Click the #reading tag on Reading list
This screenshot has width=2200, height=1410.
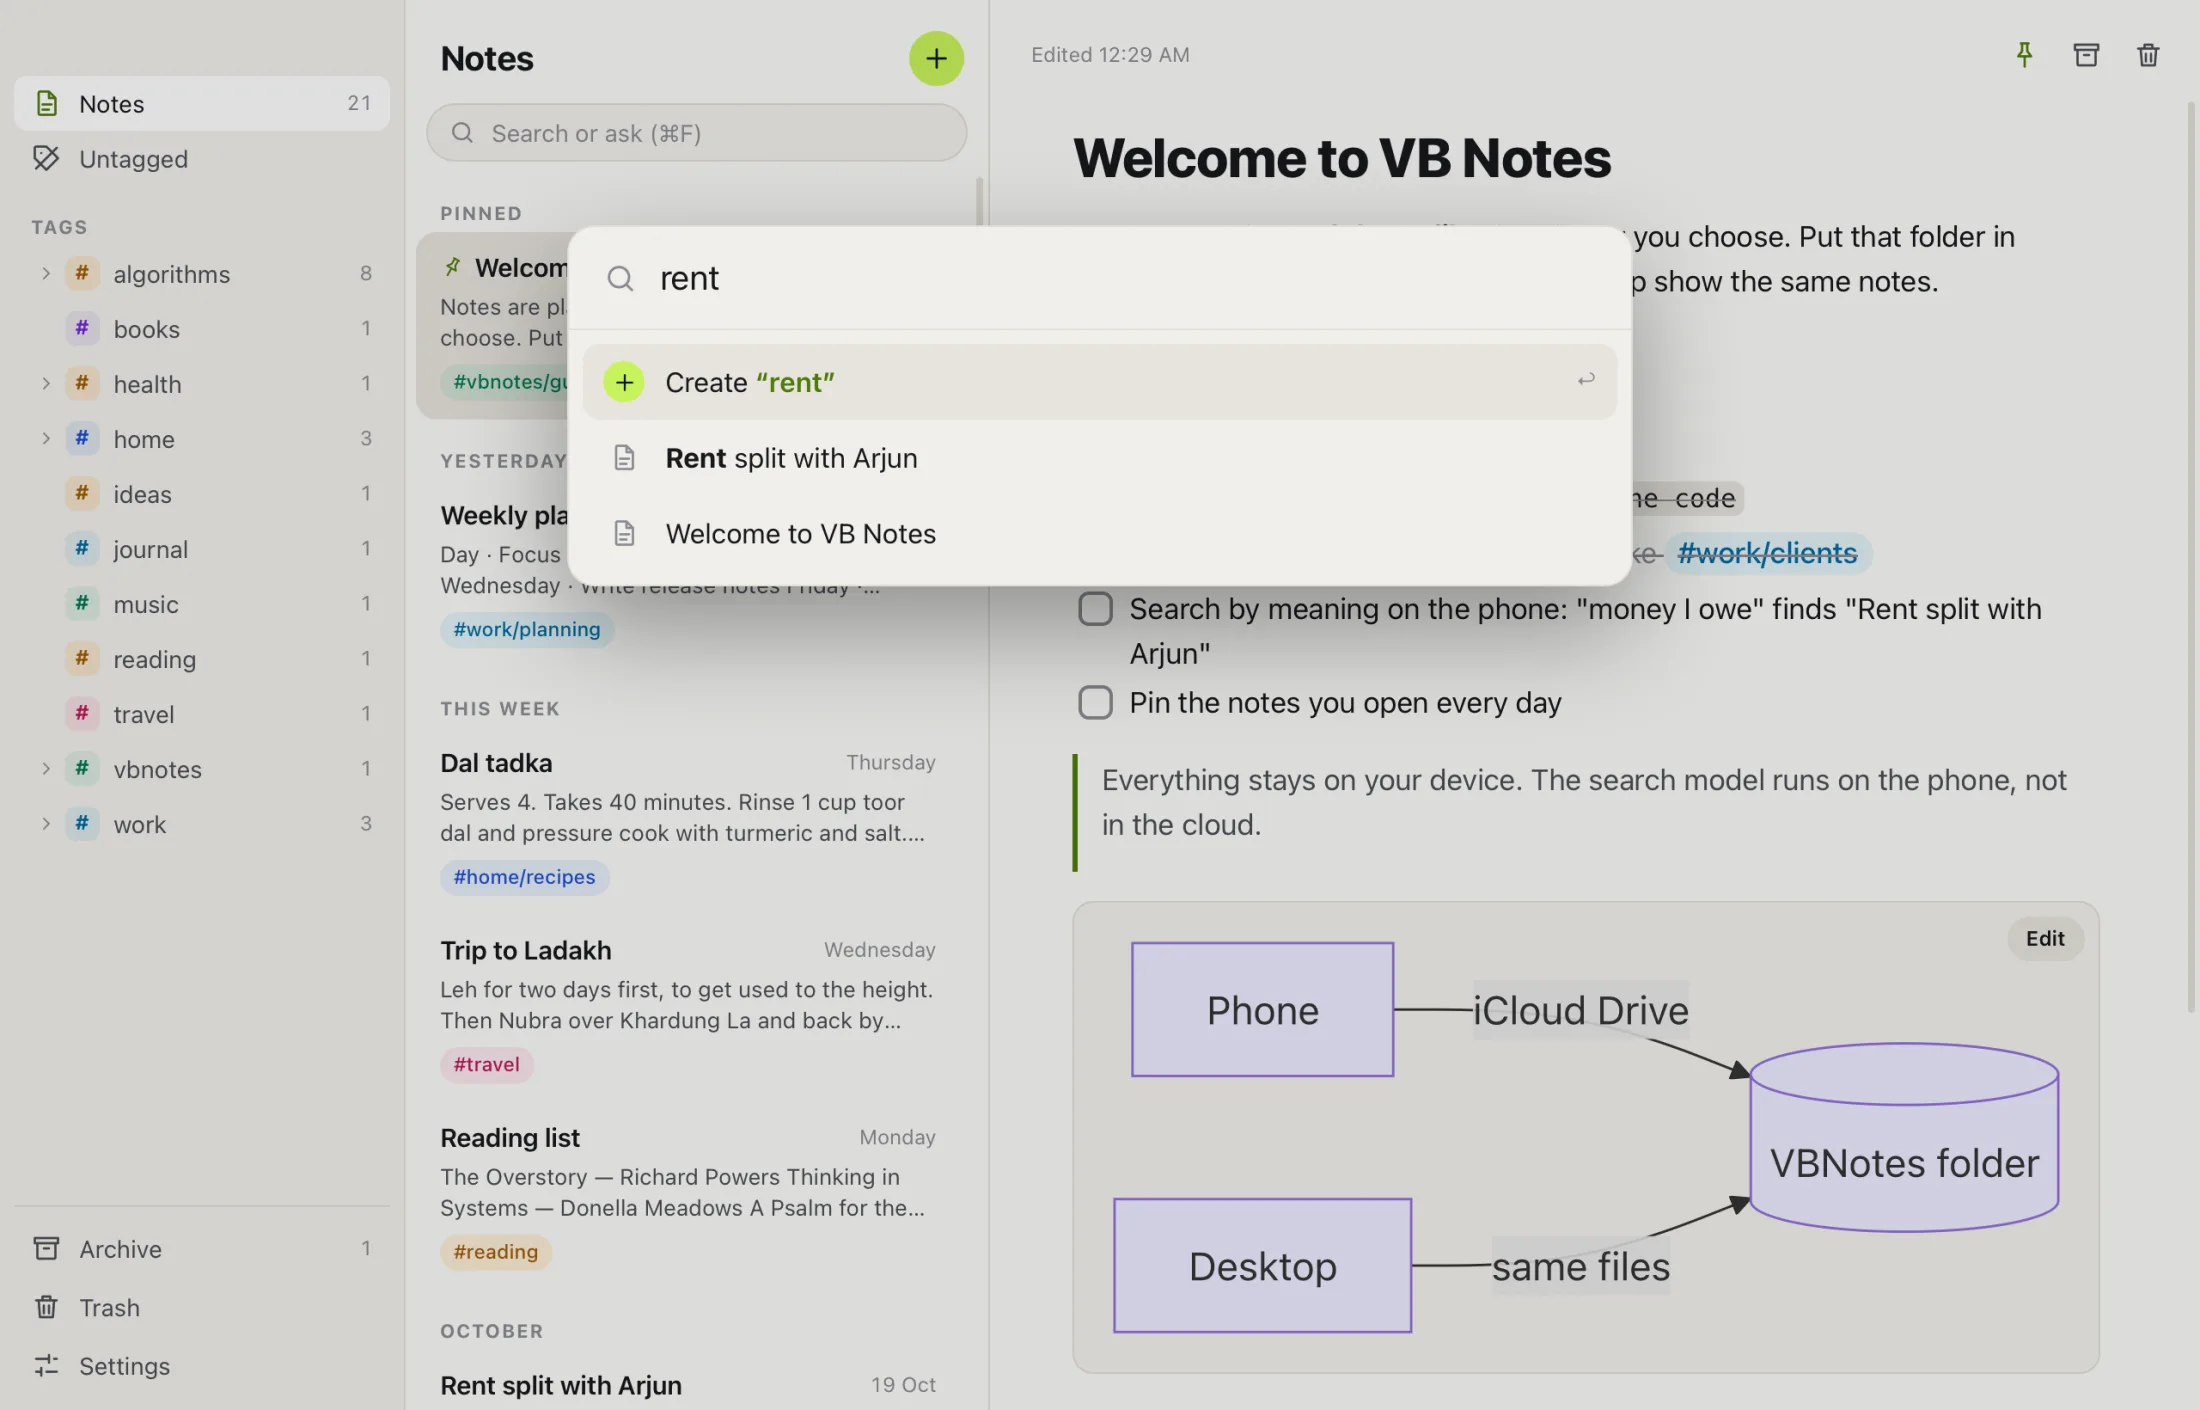pos(495,1252)
